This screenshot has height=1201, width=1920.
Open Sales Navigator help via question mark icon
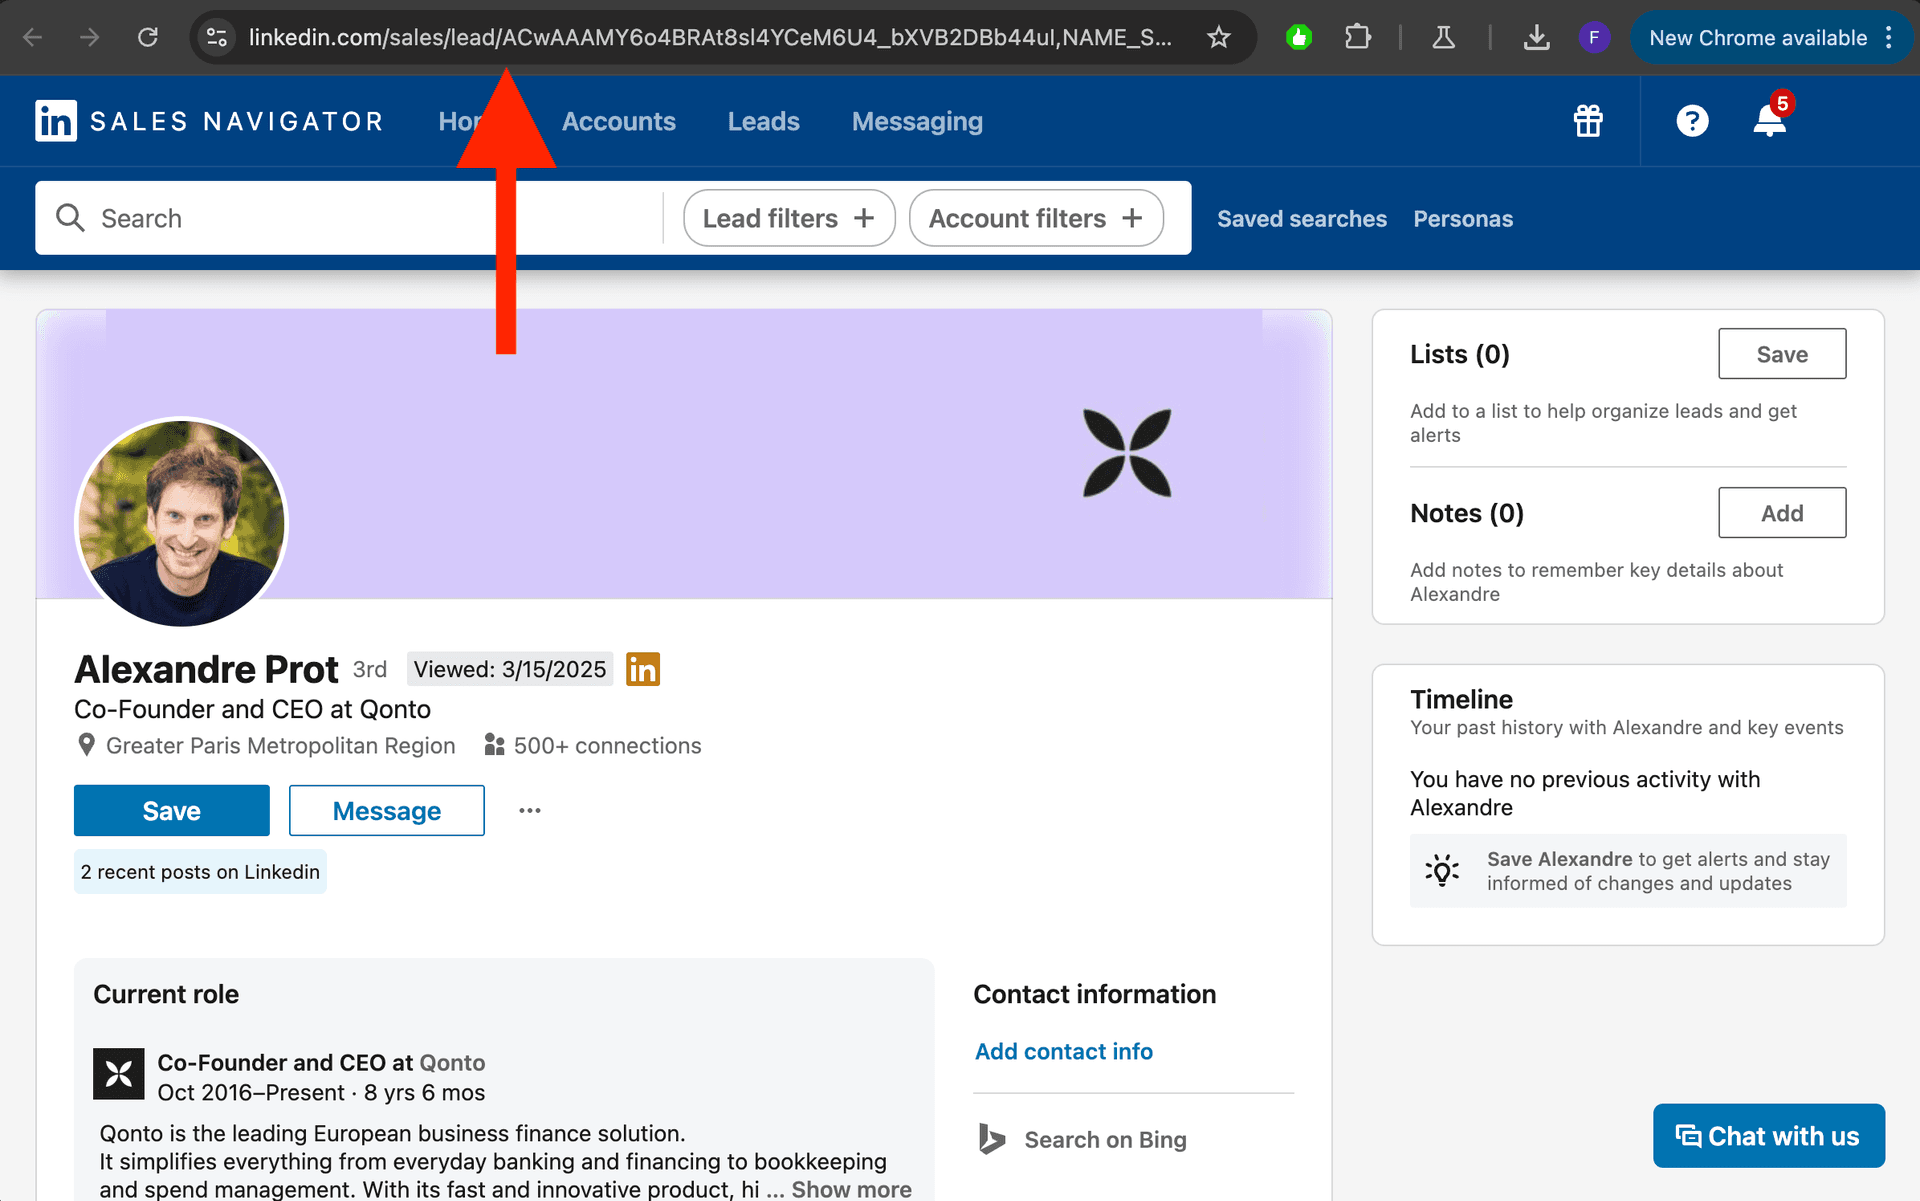(1692, 121)
